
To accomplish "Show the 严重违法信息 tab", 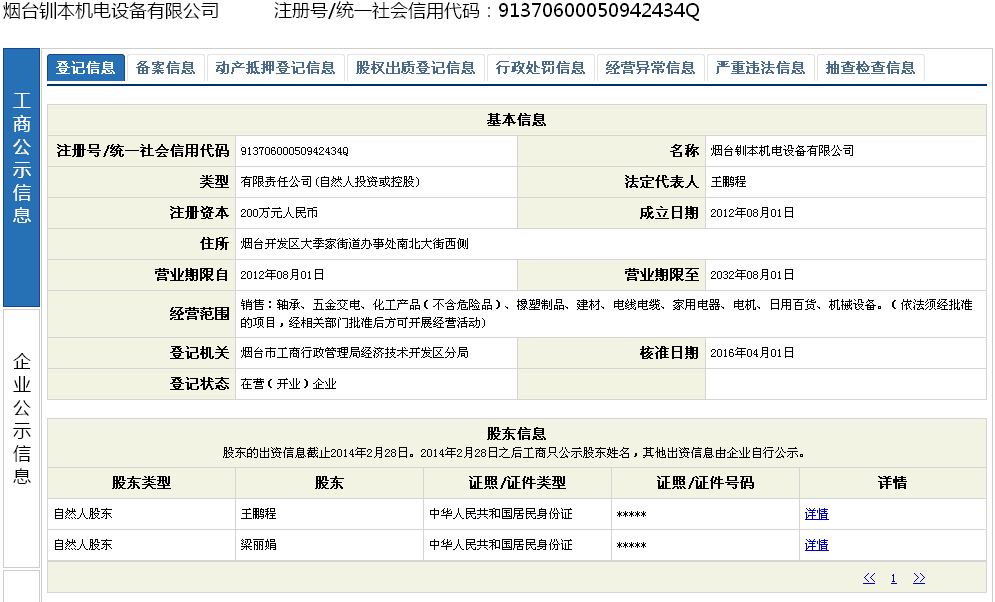I will 761,68.
